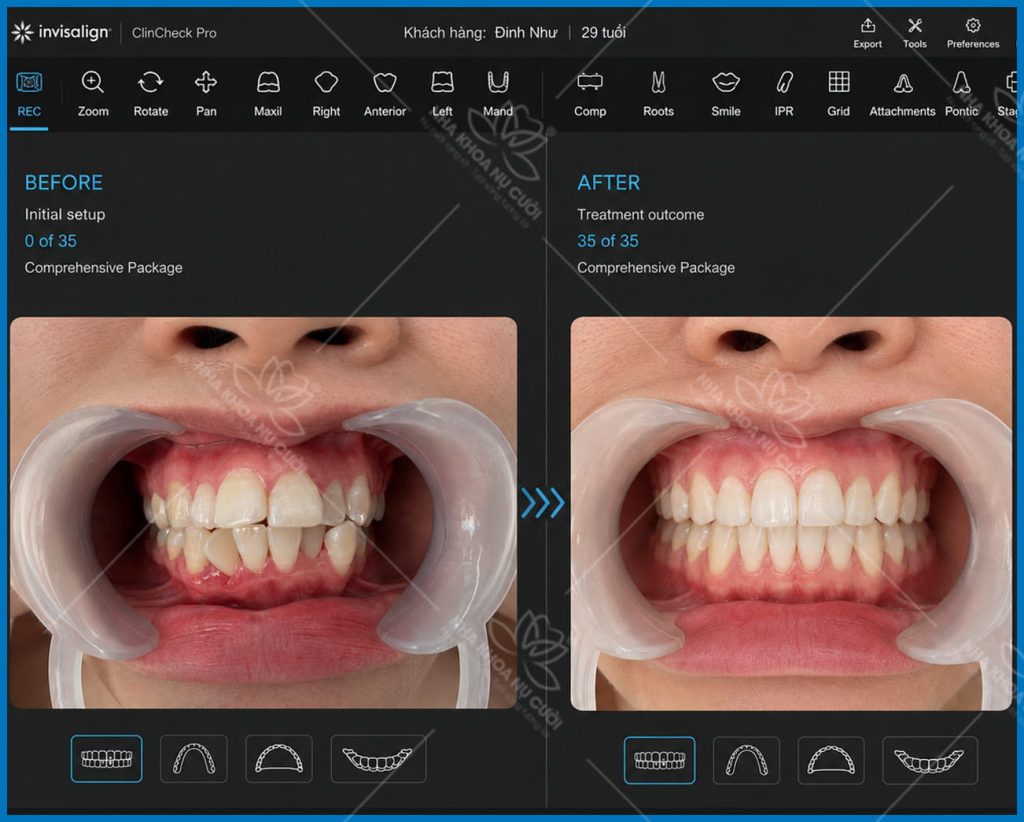1024x822 pixels.
Task: Open the Tools menu
Action: tap(914, 33)
